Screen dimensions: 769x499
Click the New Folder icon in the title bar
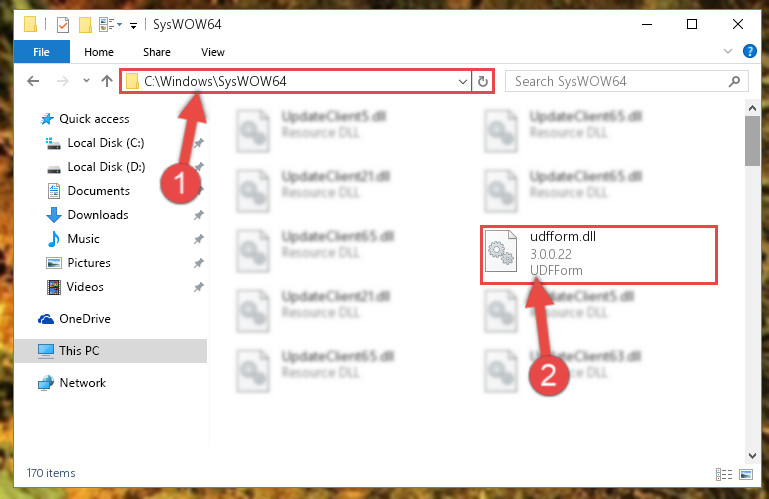point(85,25)
